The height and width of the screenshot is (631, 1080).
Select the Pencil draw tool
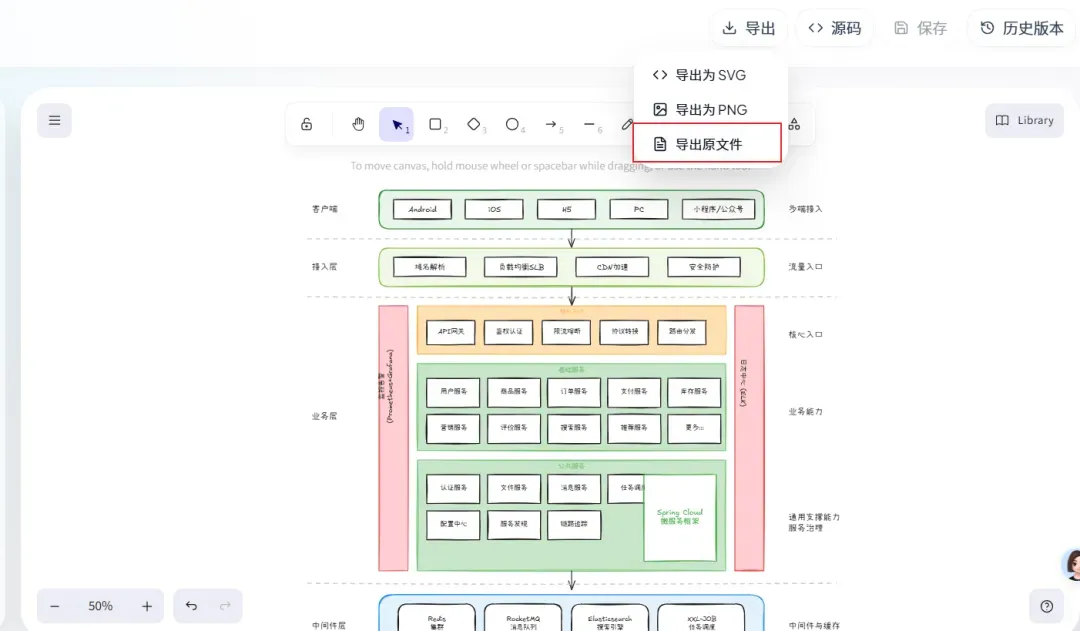coord(626,125)
